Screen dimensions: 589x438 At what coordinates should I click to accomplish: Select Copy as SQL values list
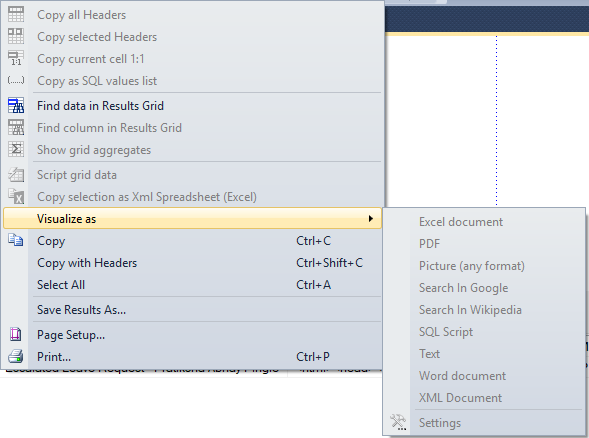coord(193,80)
